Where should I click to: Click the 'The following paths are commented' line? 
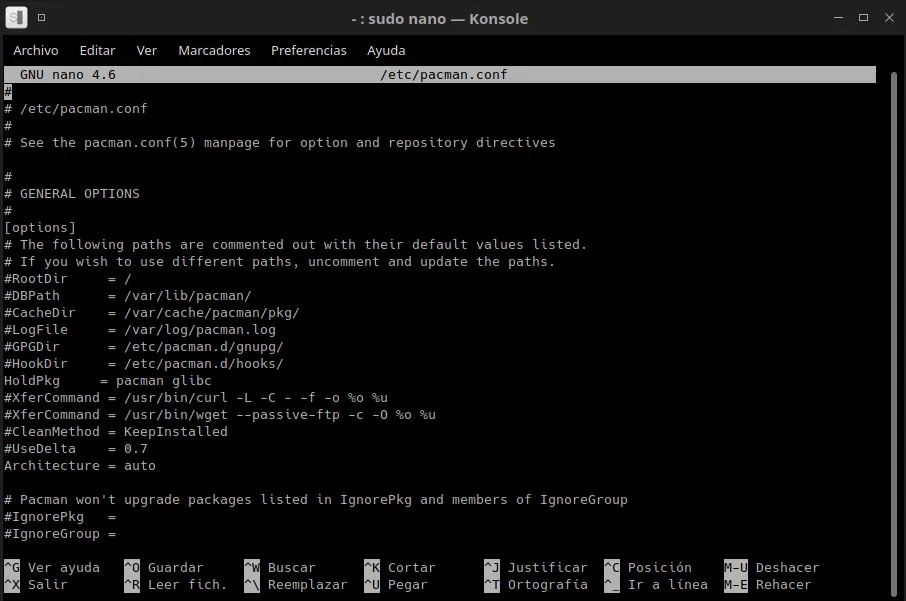coord(296,244)
